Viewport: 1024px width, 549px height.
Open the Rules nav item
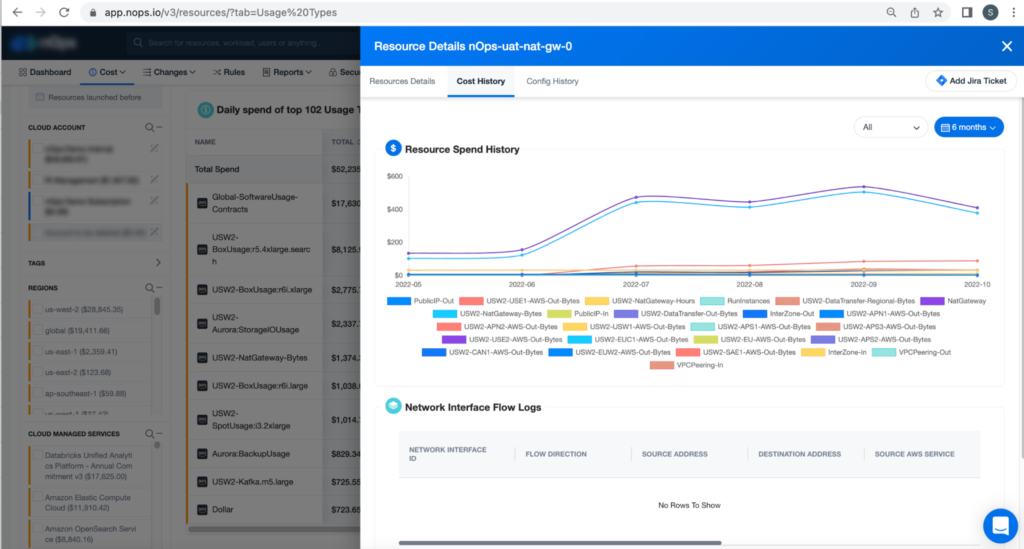tap(229, 72)
